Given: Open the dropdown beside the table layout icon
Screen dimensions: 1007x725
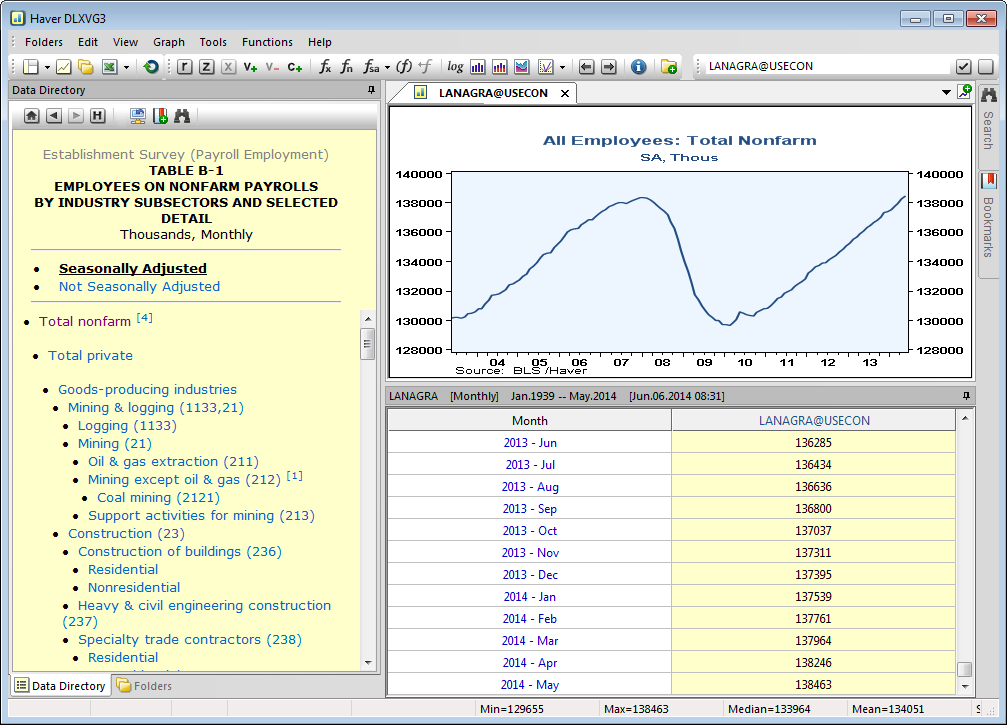Looking at the screenshot, I should (47, 67).
